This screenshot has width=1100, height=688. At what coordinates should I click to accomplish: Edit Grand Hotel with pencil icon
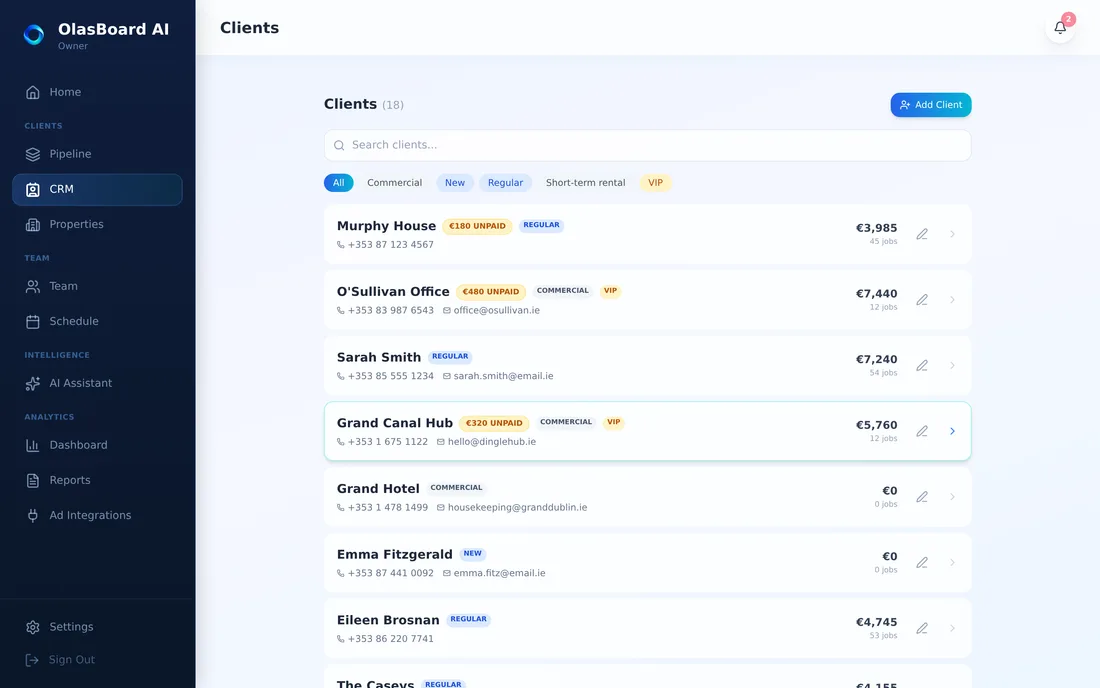click(922, 497)
